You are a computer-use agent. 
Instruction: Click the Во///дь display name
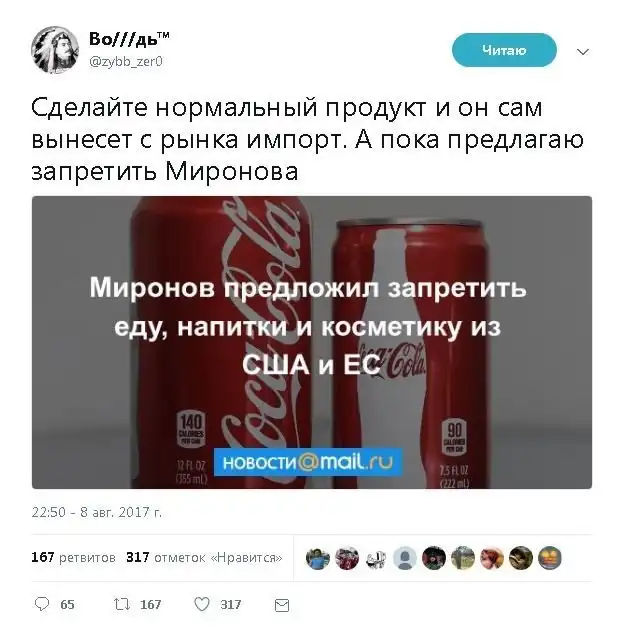pyautogui.click(x=129, y=39)
